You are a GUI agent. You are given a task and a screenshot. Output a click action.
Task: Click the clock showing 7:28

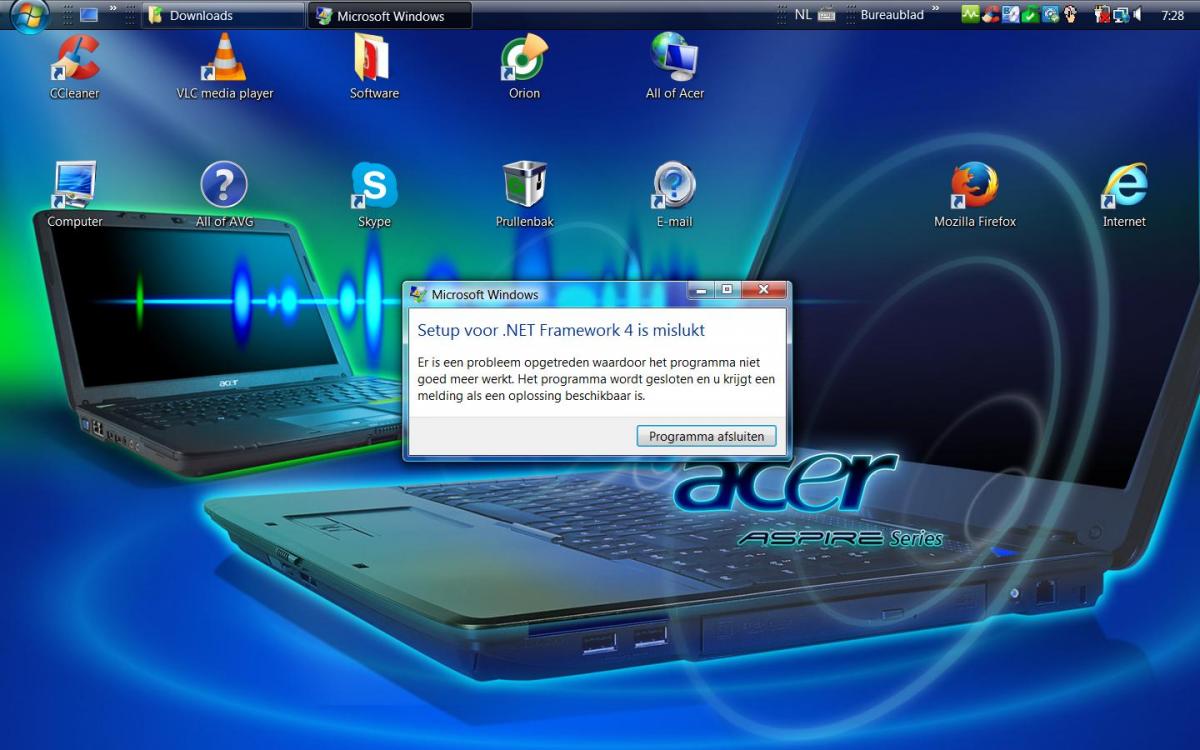coord(1173,16)
